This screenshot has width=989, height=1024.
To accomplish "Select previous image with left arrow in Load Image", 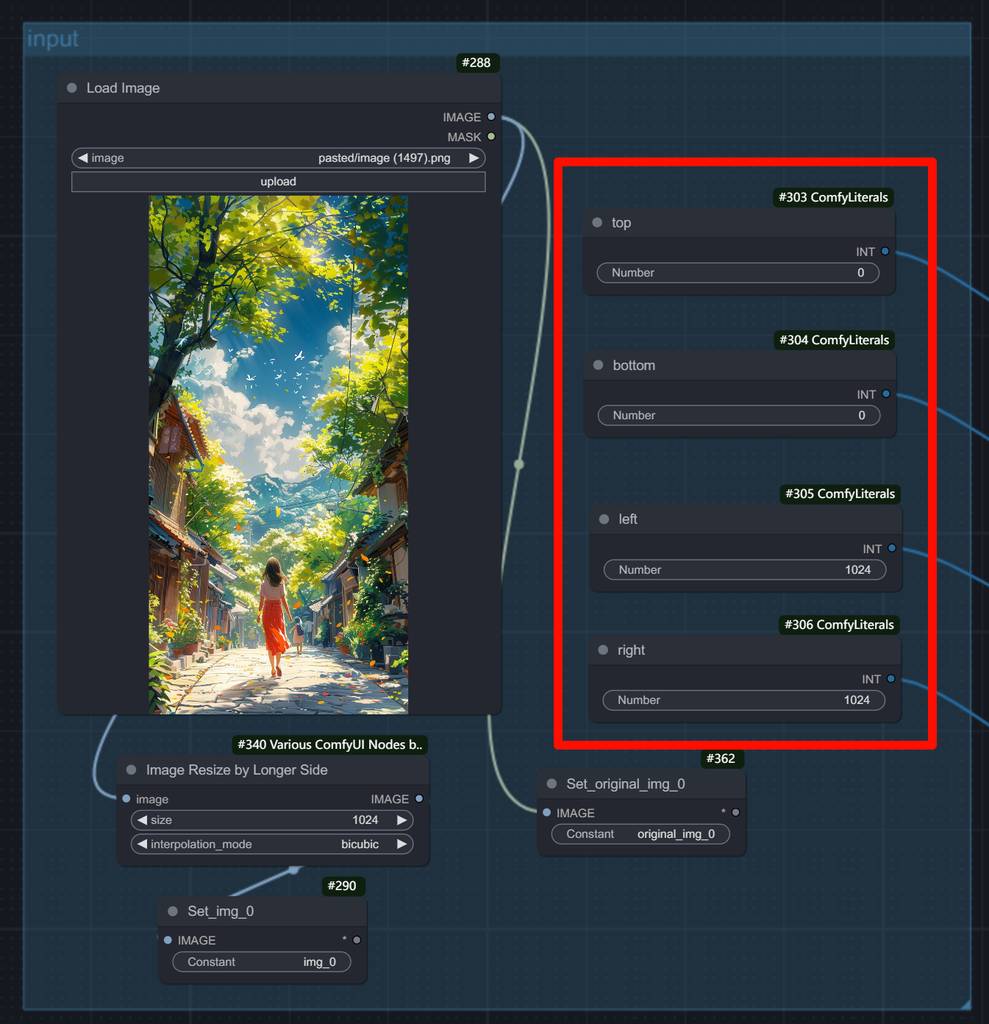I will point(83,158).
